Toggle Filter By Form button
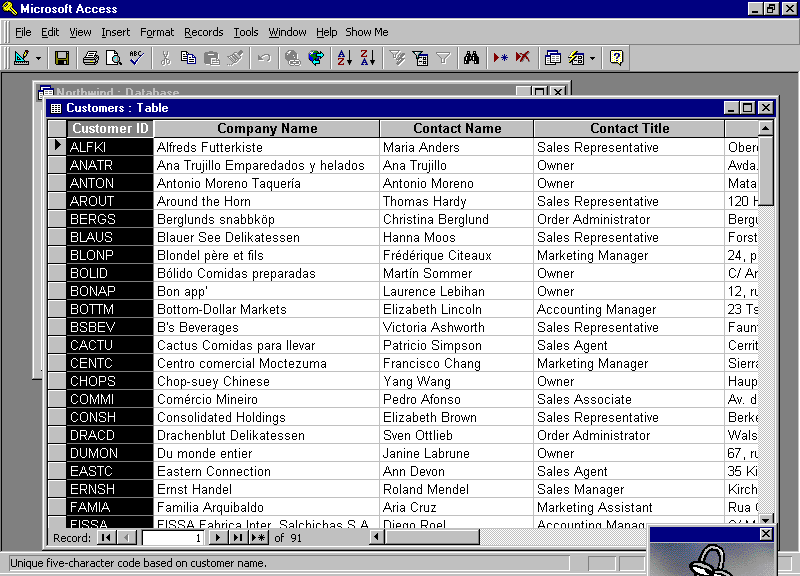Screen dimensions: 800x576 pos(420,58)
